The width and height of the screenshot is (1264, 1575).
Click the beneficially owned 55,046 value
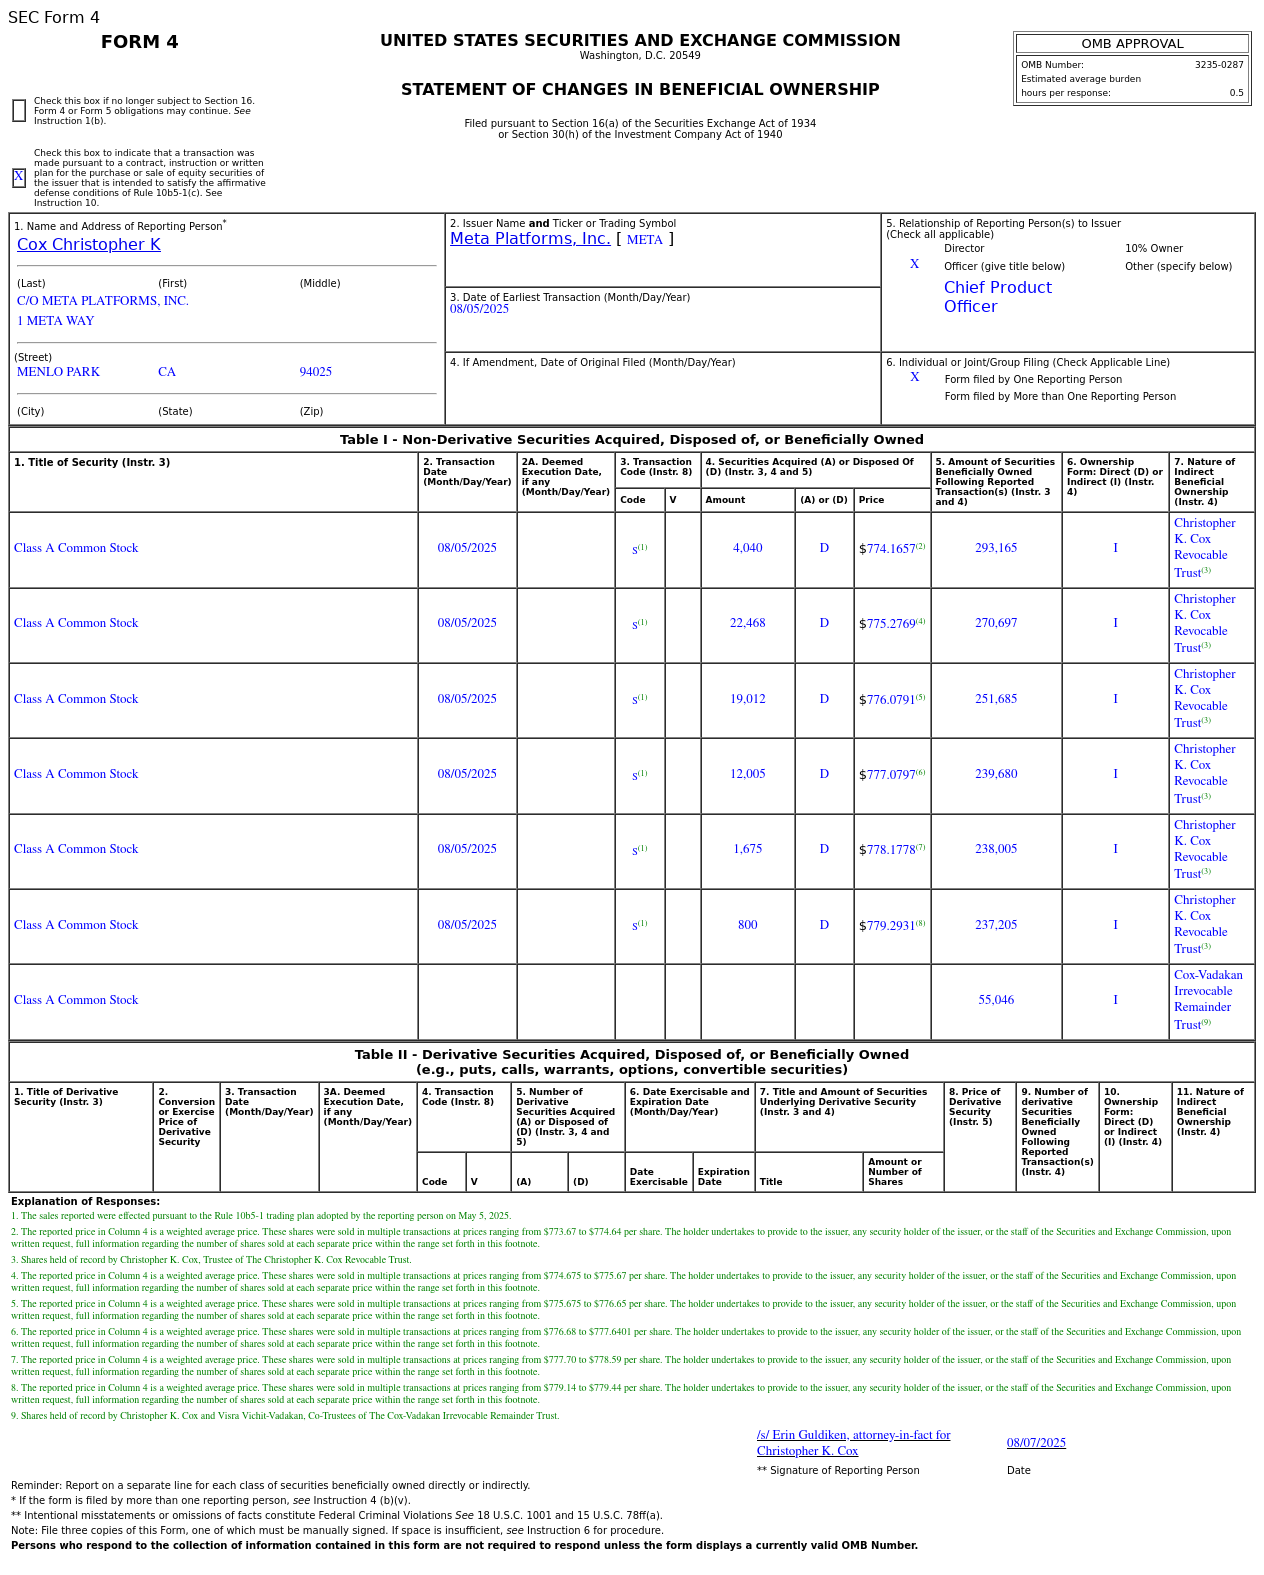(x=996, y=1000)
